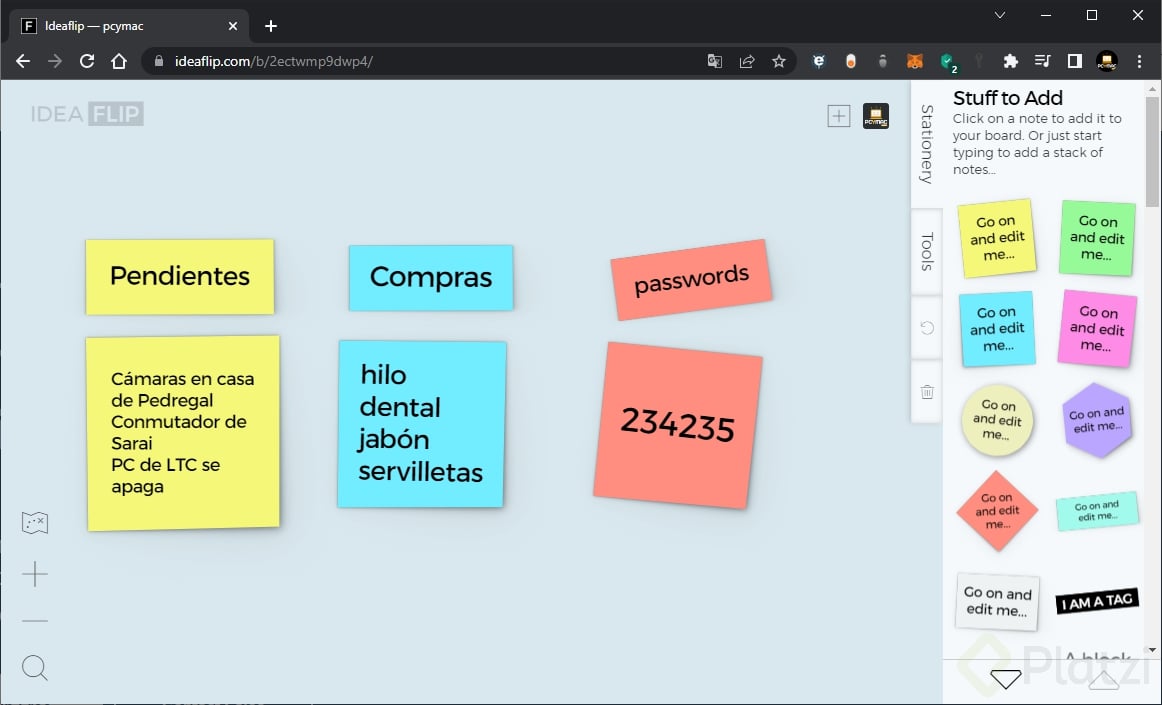The width and height of the screenshot is (1162, 705).
Task: Click the translate page icon
Action: [714, 62]
